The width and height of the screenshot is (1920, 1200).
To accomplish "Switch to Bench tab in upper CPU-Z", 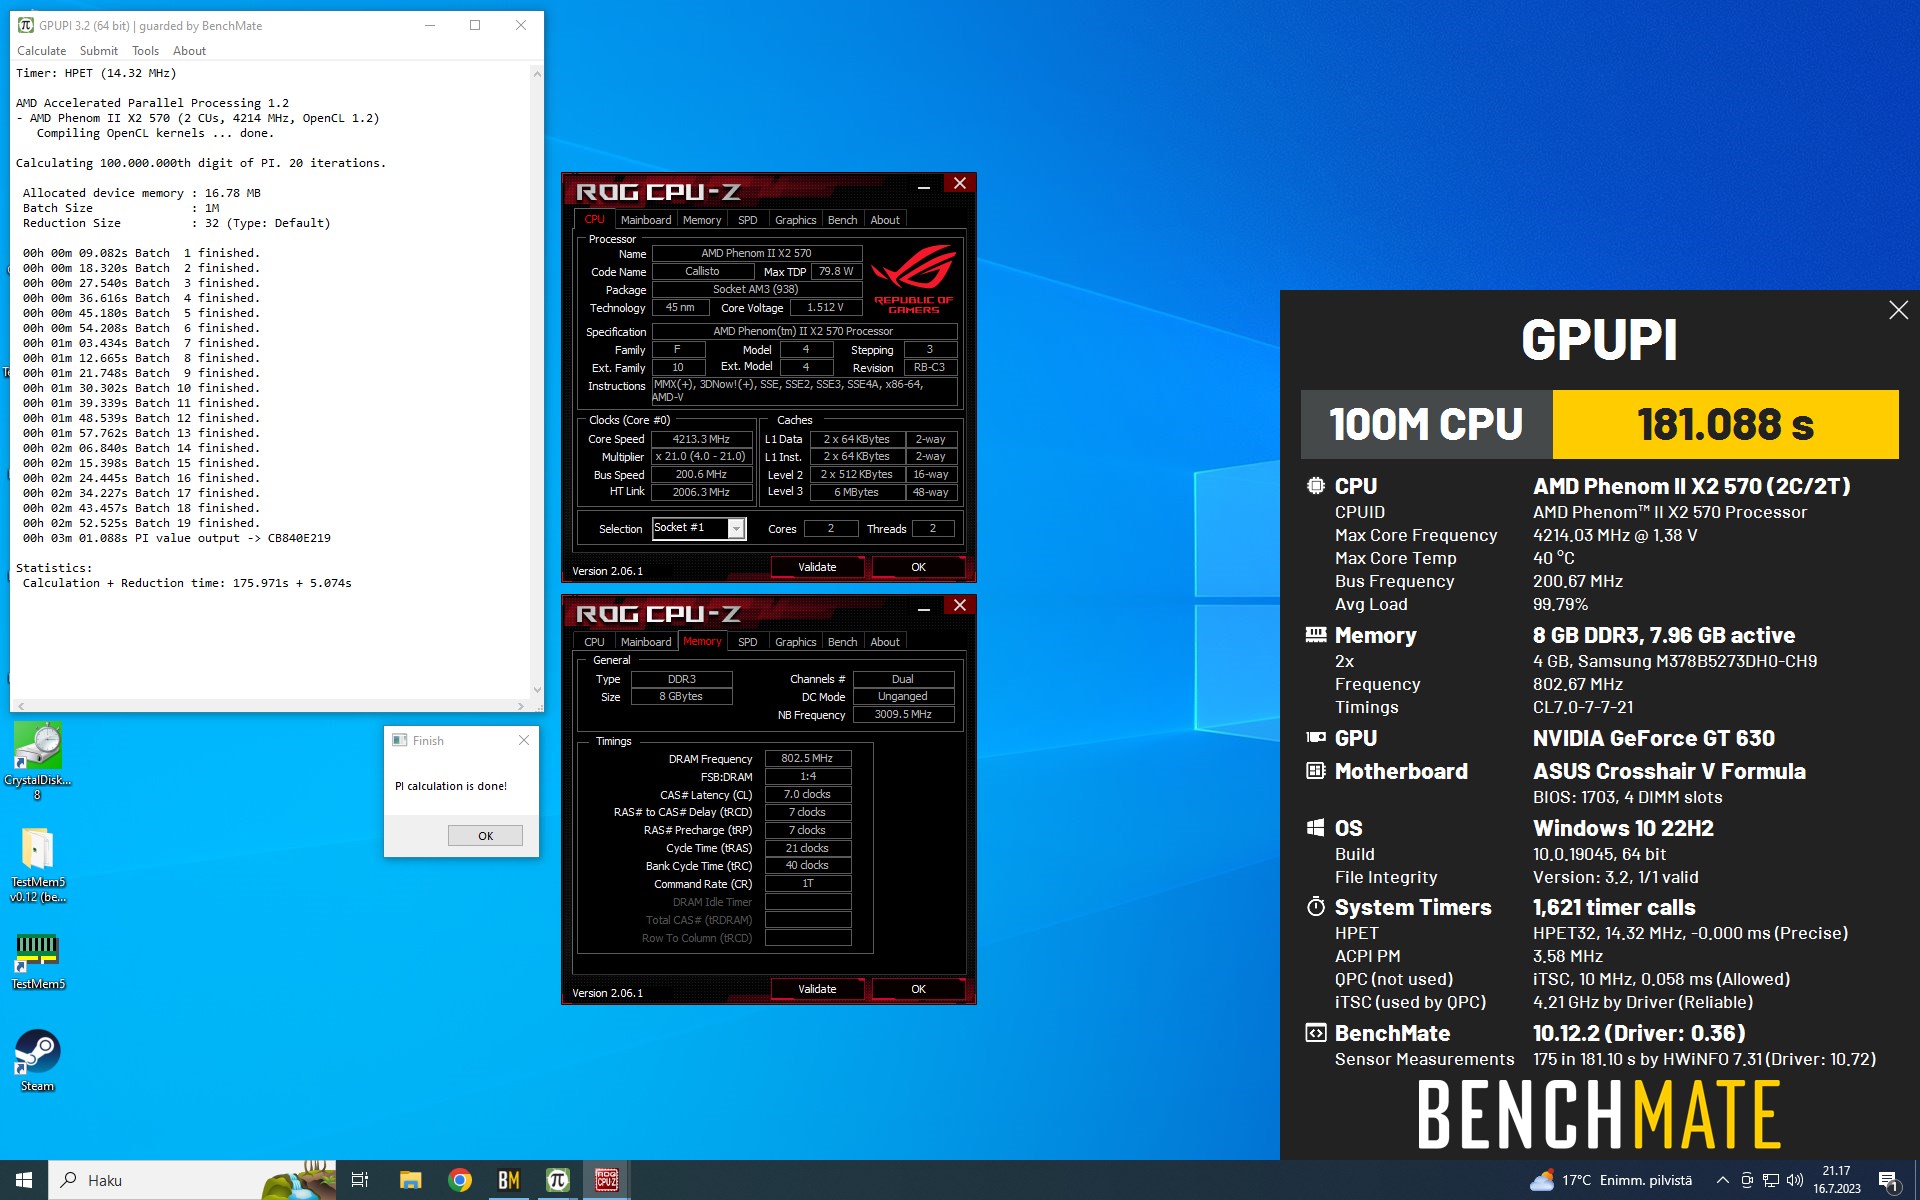I will [x=843, y=220].
